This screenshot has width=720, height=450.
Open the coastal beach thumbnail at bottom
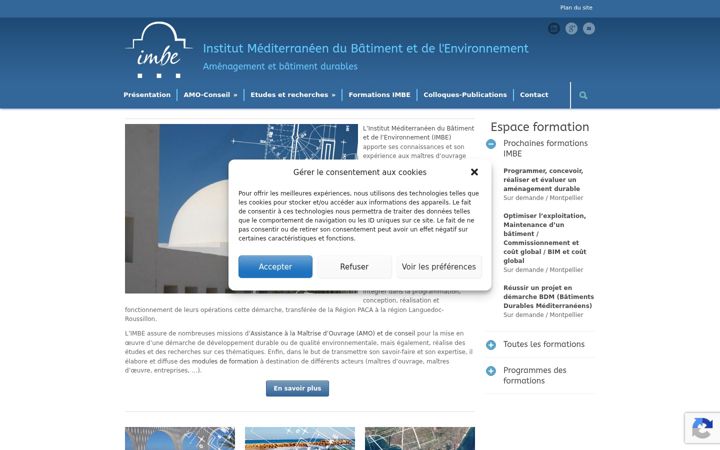click(x=300, y=439)
